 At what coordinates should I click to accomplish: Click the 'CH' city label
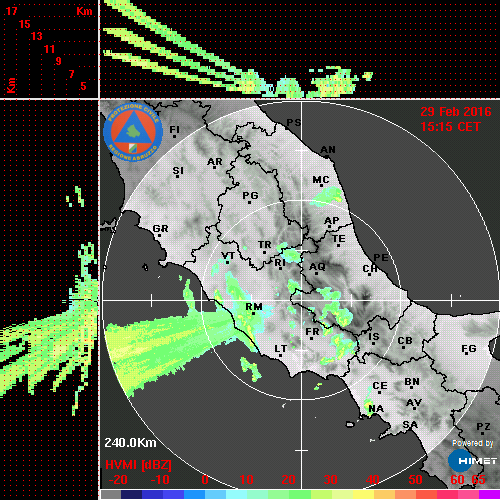pyautogui.click(x=370, y=268)
